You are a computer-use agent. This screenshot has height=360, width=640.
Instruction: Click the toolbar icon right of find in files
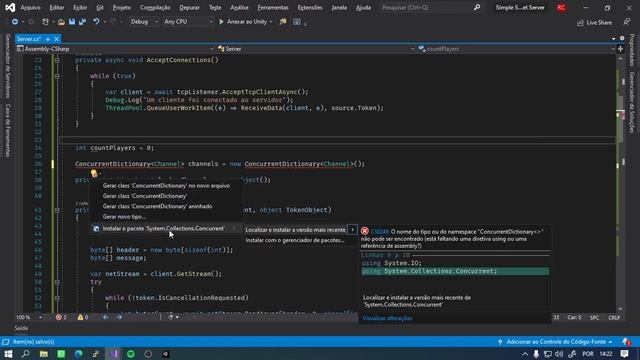[297, 22]
